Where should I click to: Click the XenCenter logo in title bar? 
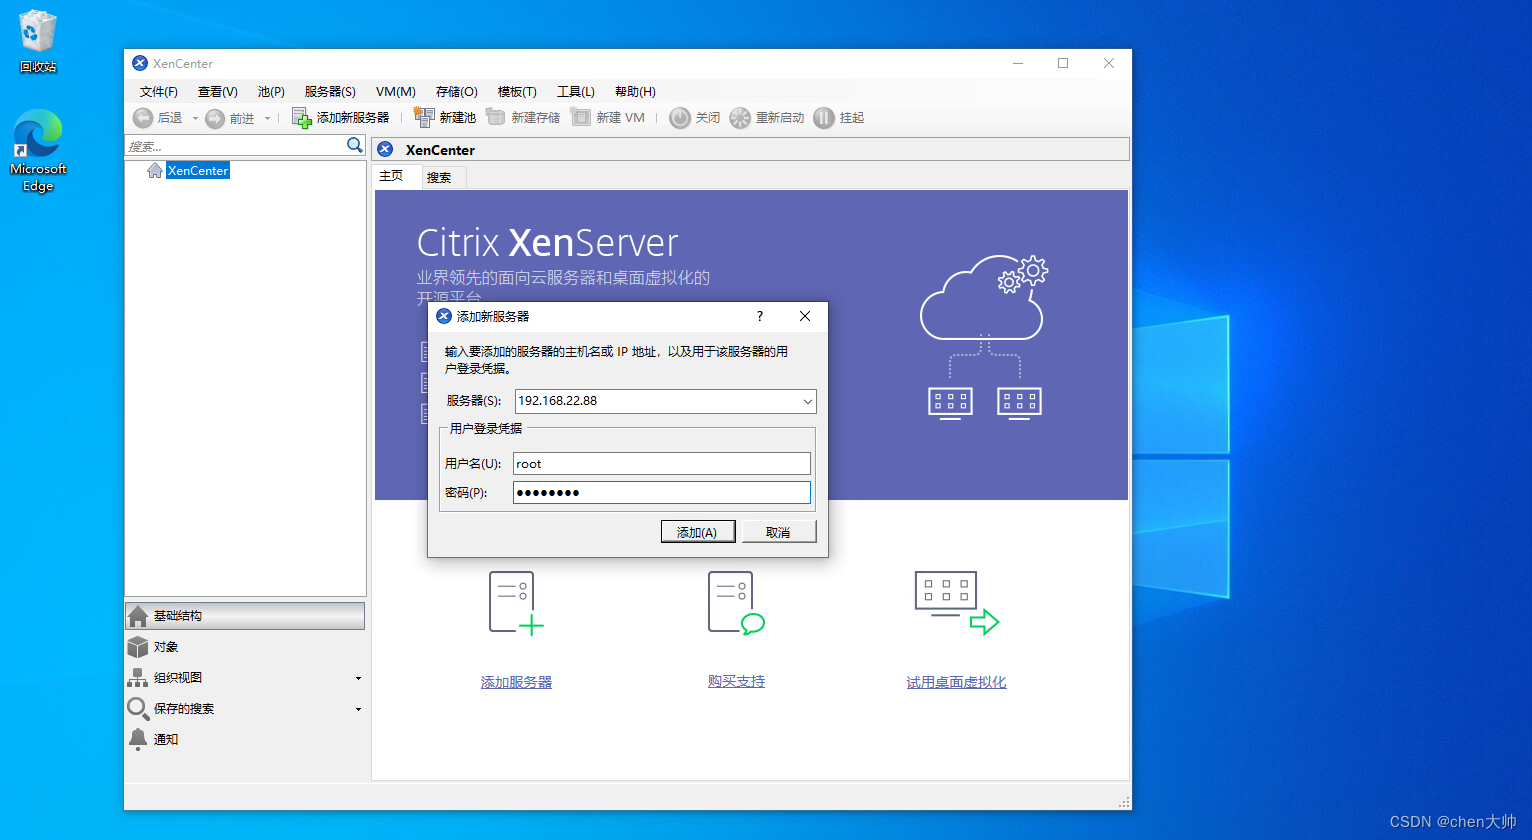(140, 63)
